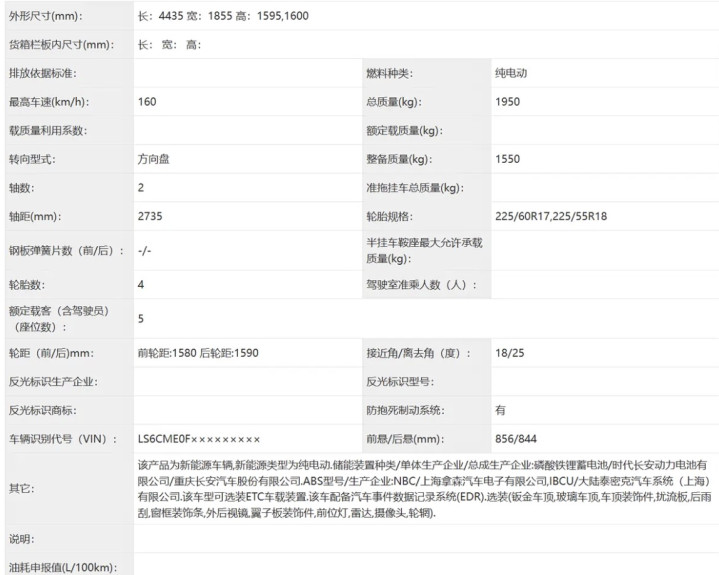Click the total mass value 1950

coord(507,102)
